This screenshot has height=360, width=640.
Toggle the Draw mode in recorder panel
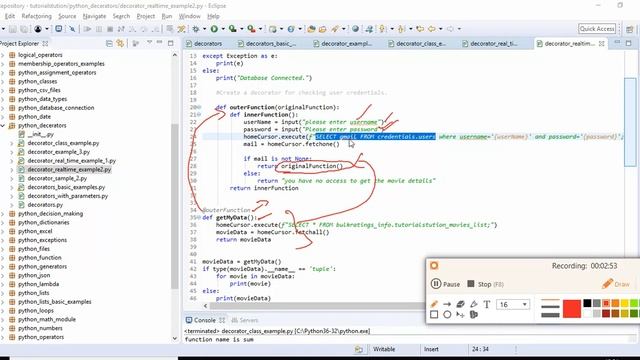616,284
